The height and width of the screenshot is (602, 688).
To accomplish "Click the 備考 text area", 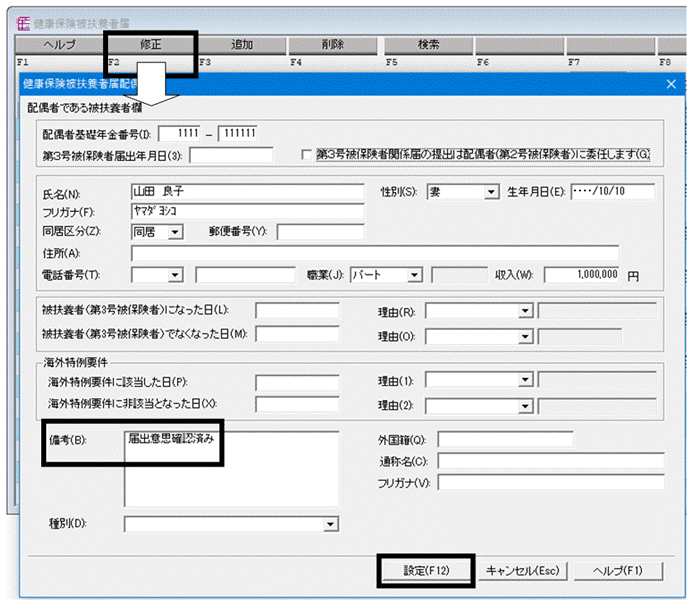I will (232, 469).
